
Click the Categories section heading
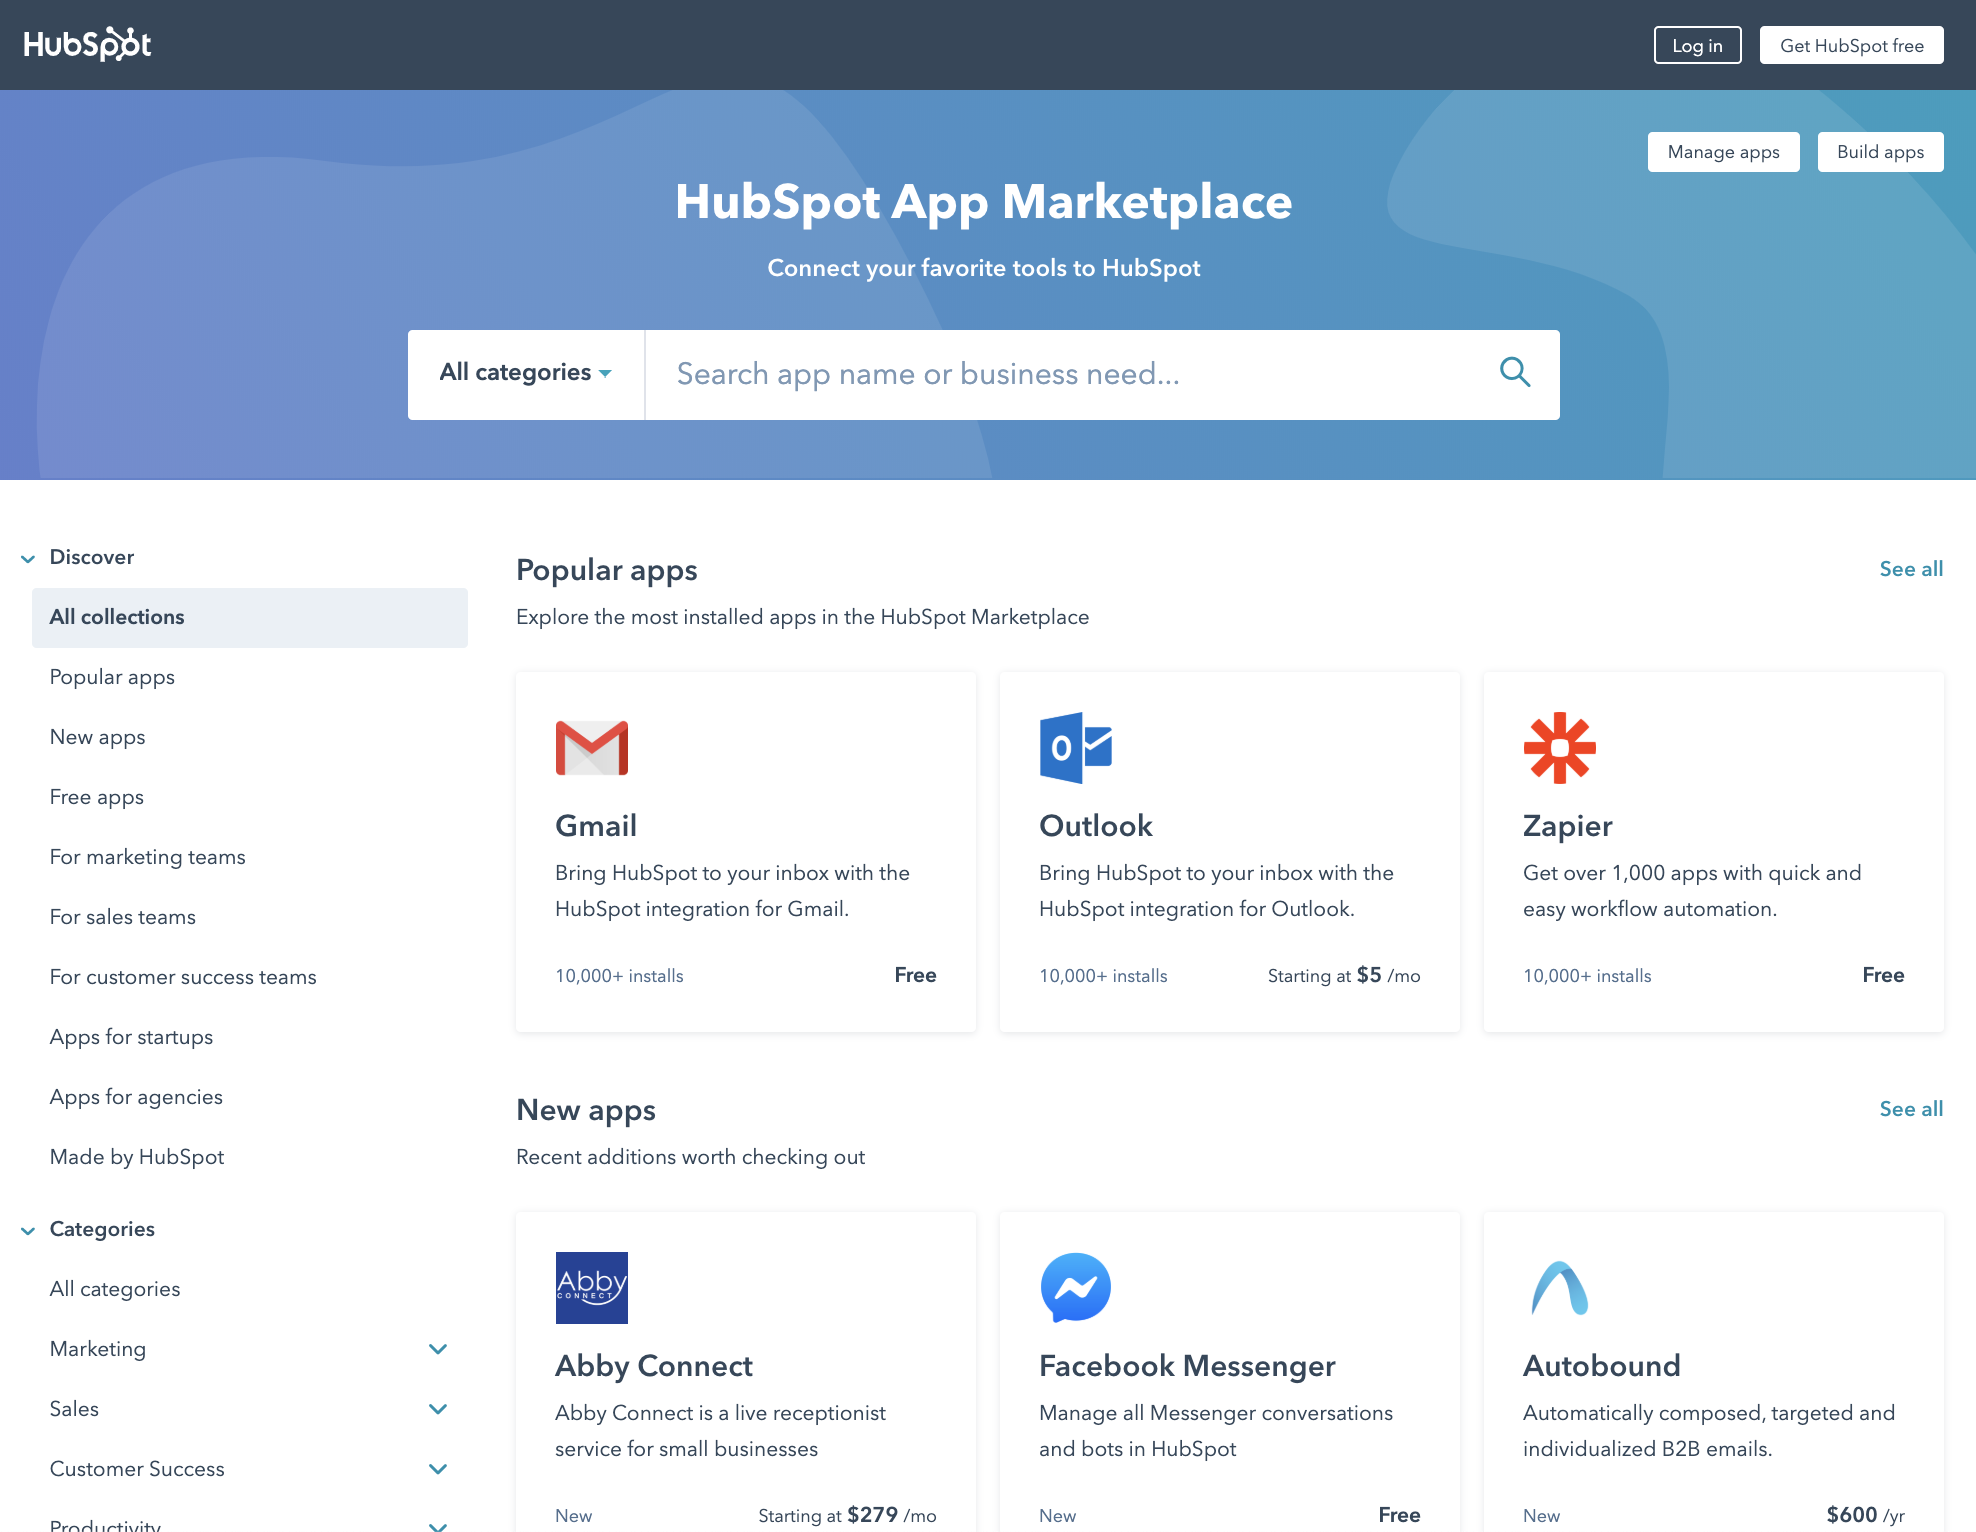click(x=102, y=1229)
